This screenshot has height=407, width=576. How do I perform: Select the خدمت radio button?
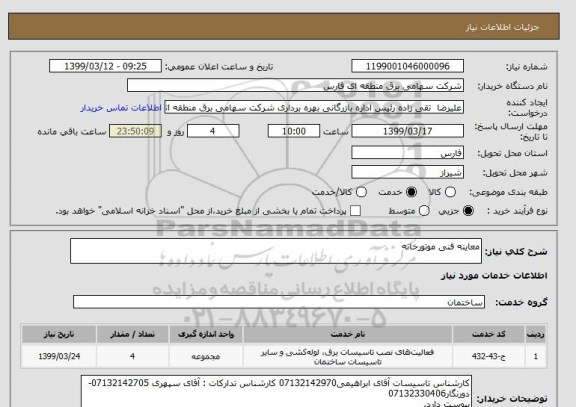[411, 192]
